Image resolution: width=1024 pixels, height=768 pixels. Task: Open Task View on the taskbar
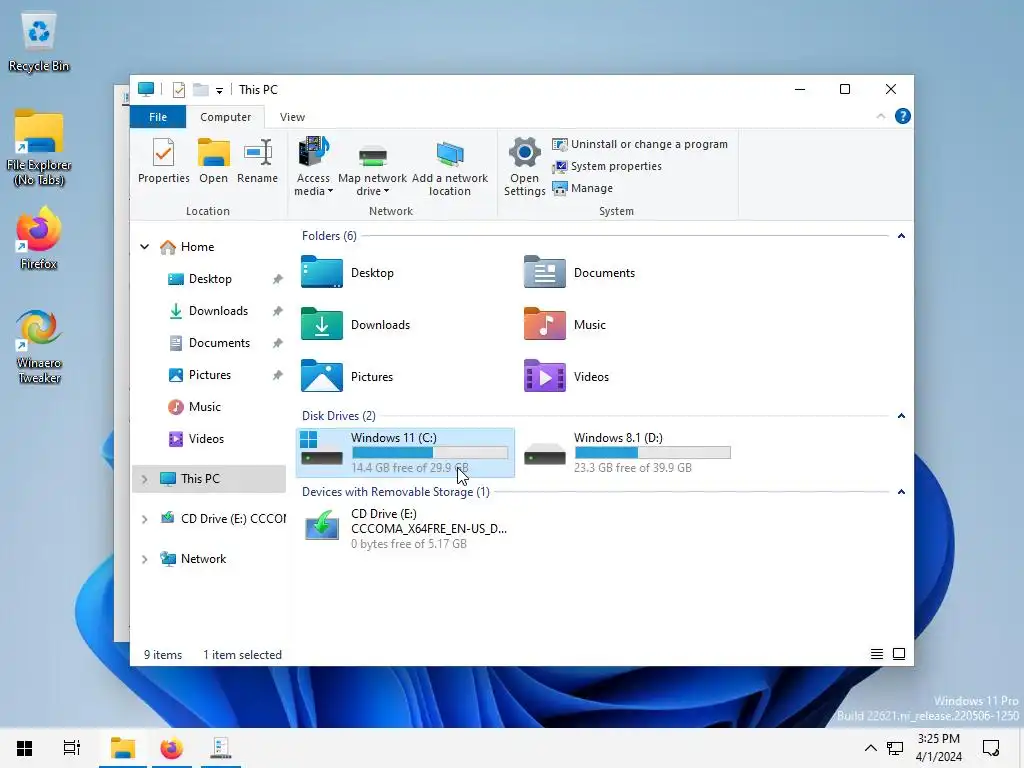click(72, 748)
